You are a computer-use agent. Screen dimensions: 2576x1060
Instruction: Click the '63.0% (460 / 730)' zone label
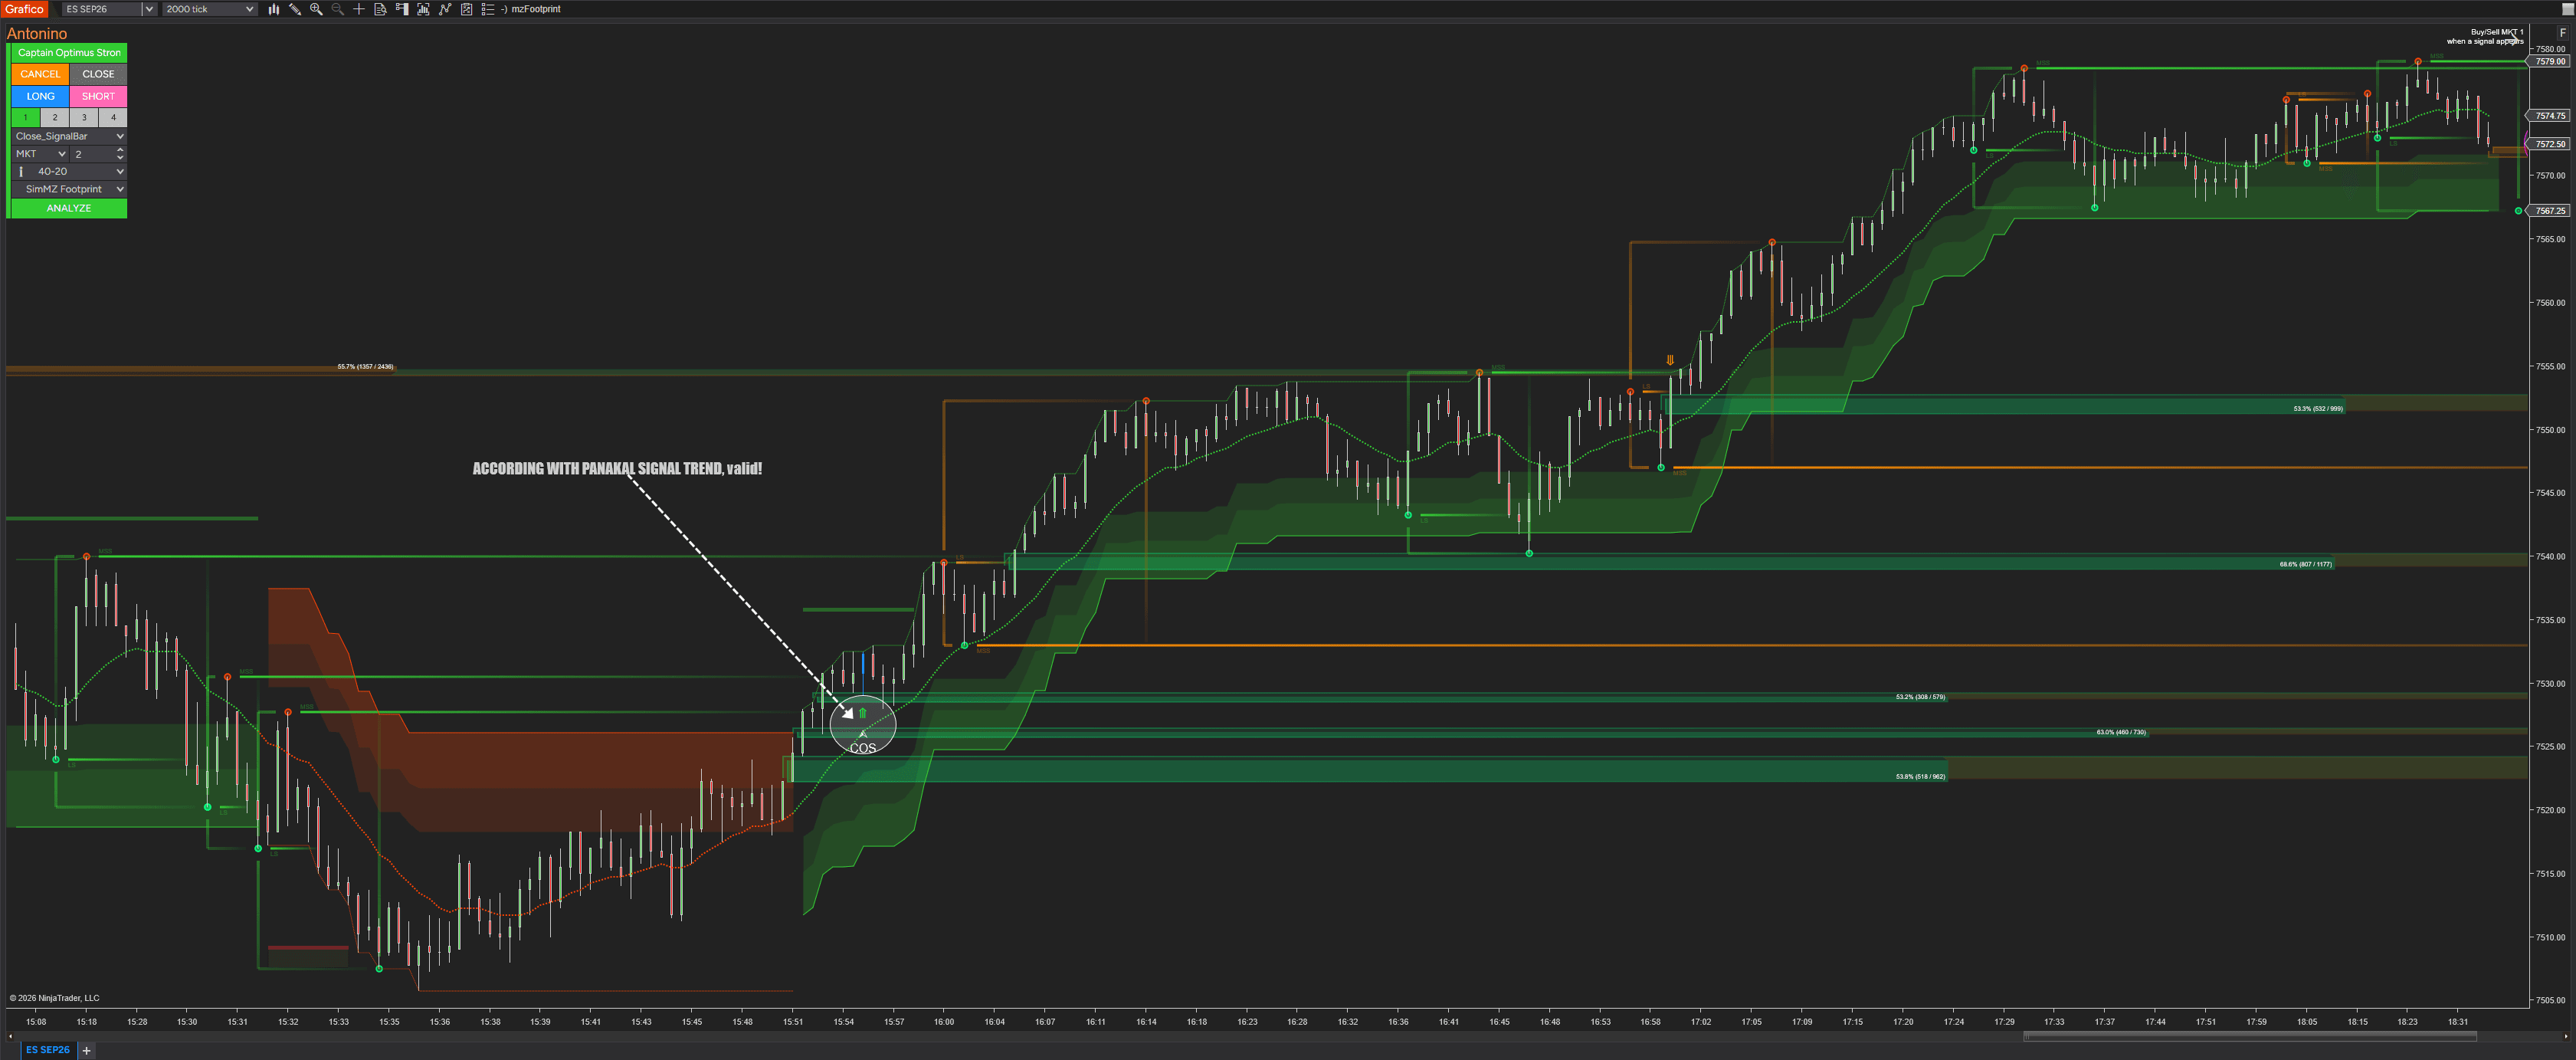coord(2121,732)
